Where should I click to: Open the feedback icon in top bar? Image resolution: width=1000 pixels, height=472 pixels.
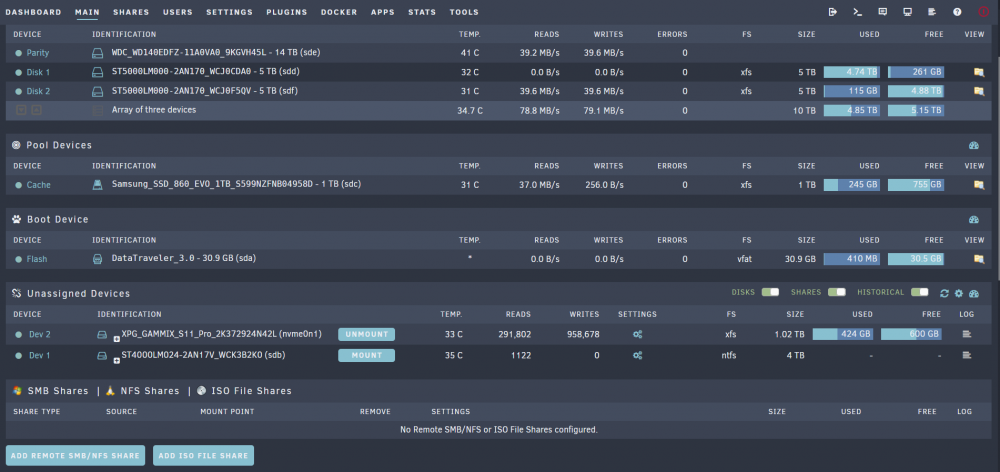[883, 11]
